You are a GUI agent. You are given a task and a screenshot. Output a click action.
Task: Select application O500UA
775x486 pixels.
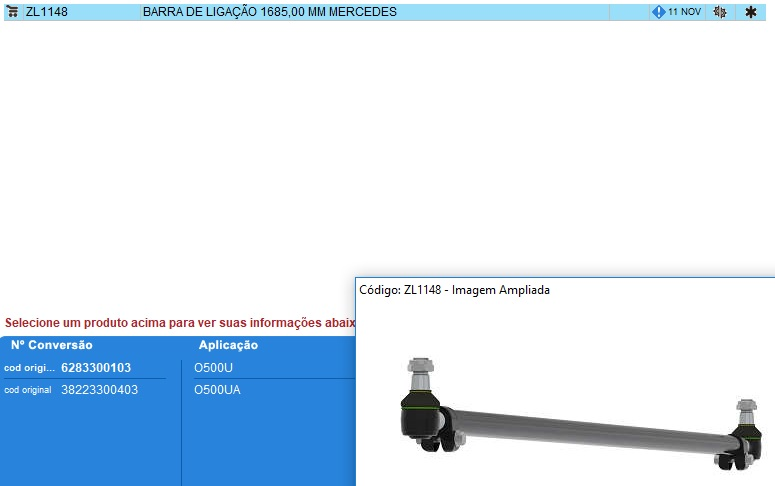pyautogui.click(x=217, y=390)
